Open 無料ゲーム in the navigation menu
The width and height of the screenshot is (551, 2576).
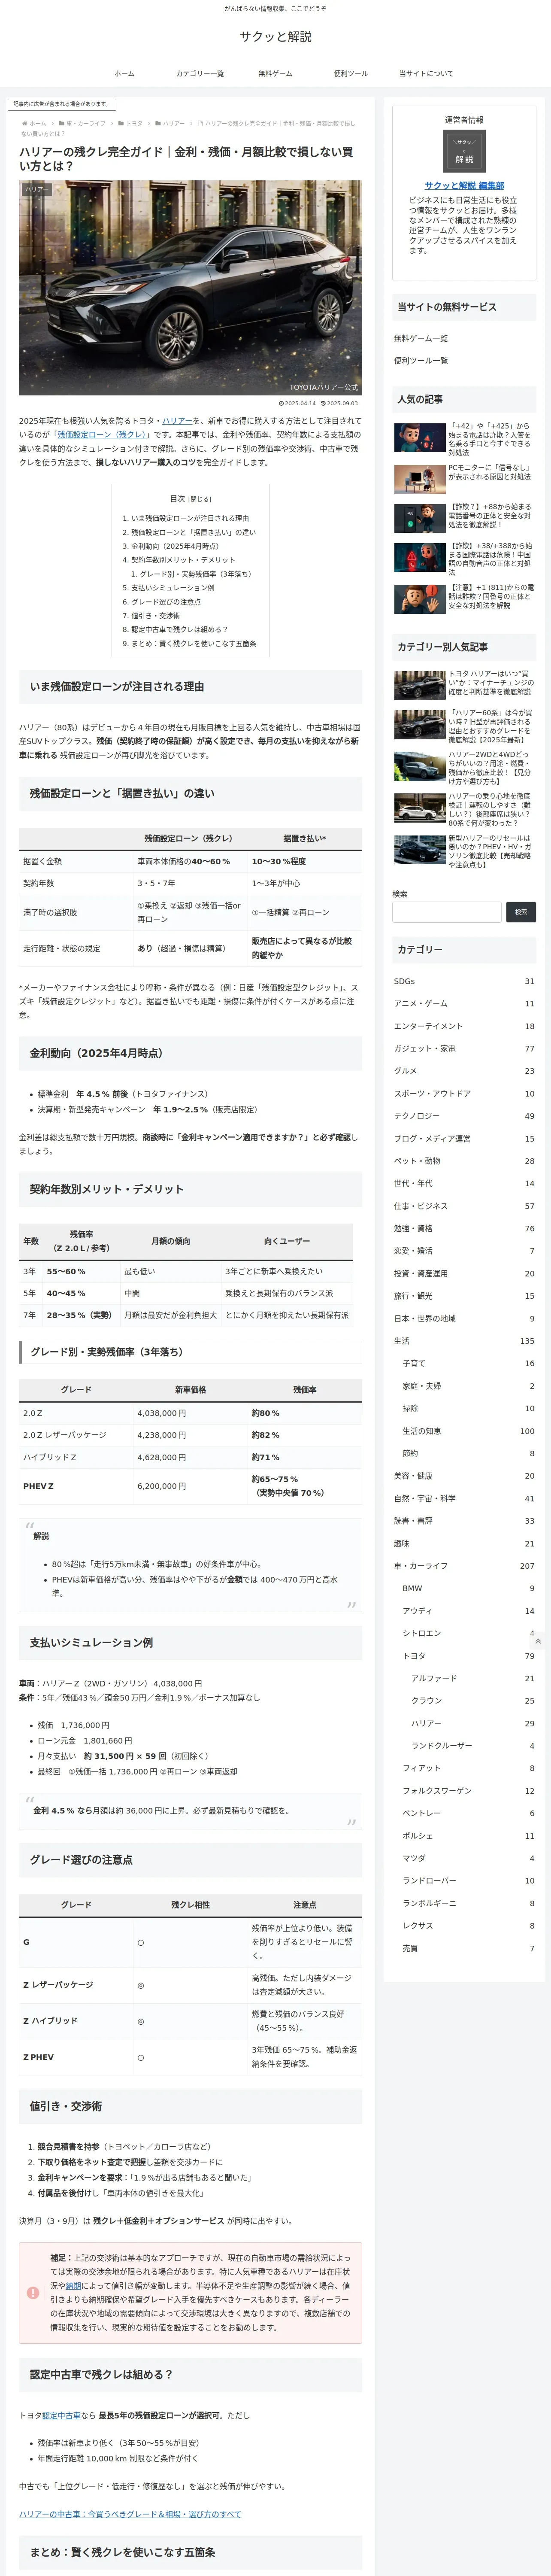(275, 73)
